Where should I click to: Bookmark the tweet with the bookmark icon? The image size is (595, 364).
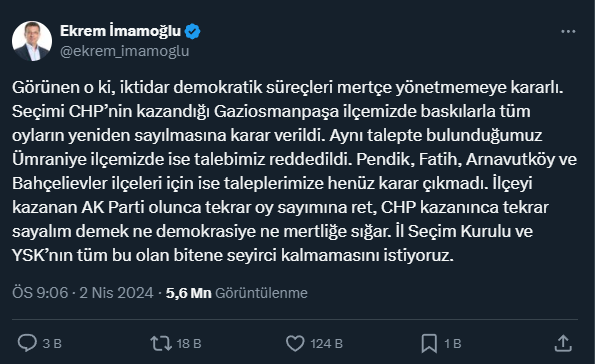(x=429, y=344)
